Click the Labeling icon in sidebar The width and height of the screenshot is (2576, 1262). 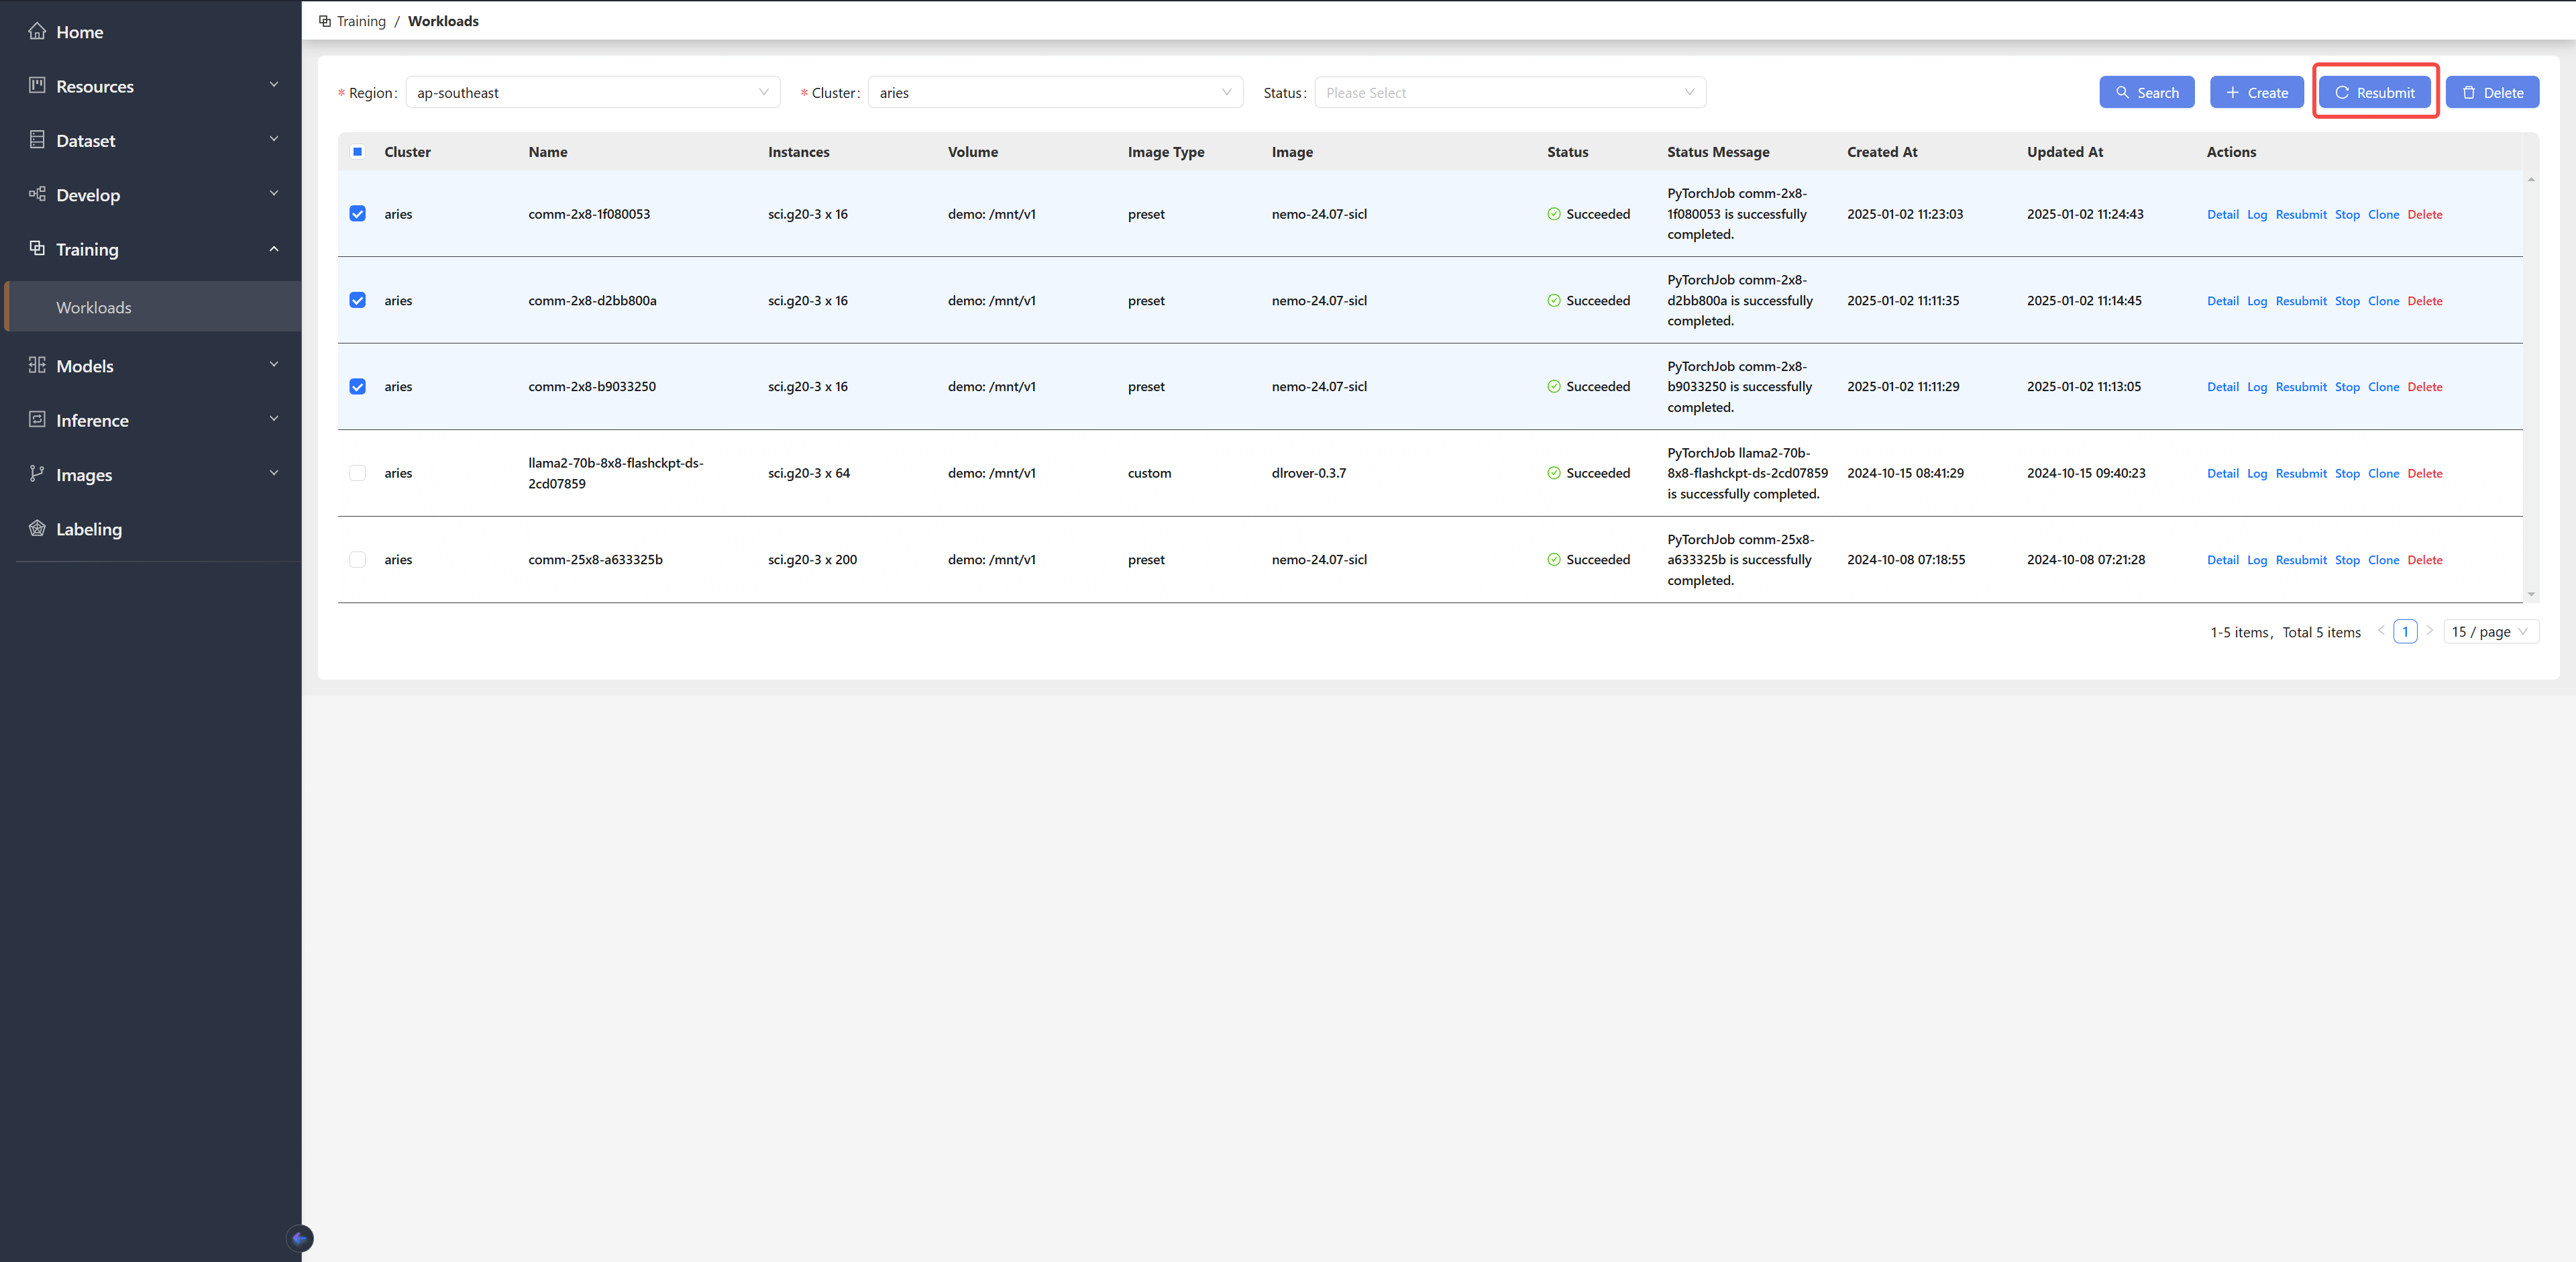pyautogui.click(x=37, y=528)
